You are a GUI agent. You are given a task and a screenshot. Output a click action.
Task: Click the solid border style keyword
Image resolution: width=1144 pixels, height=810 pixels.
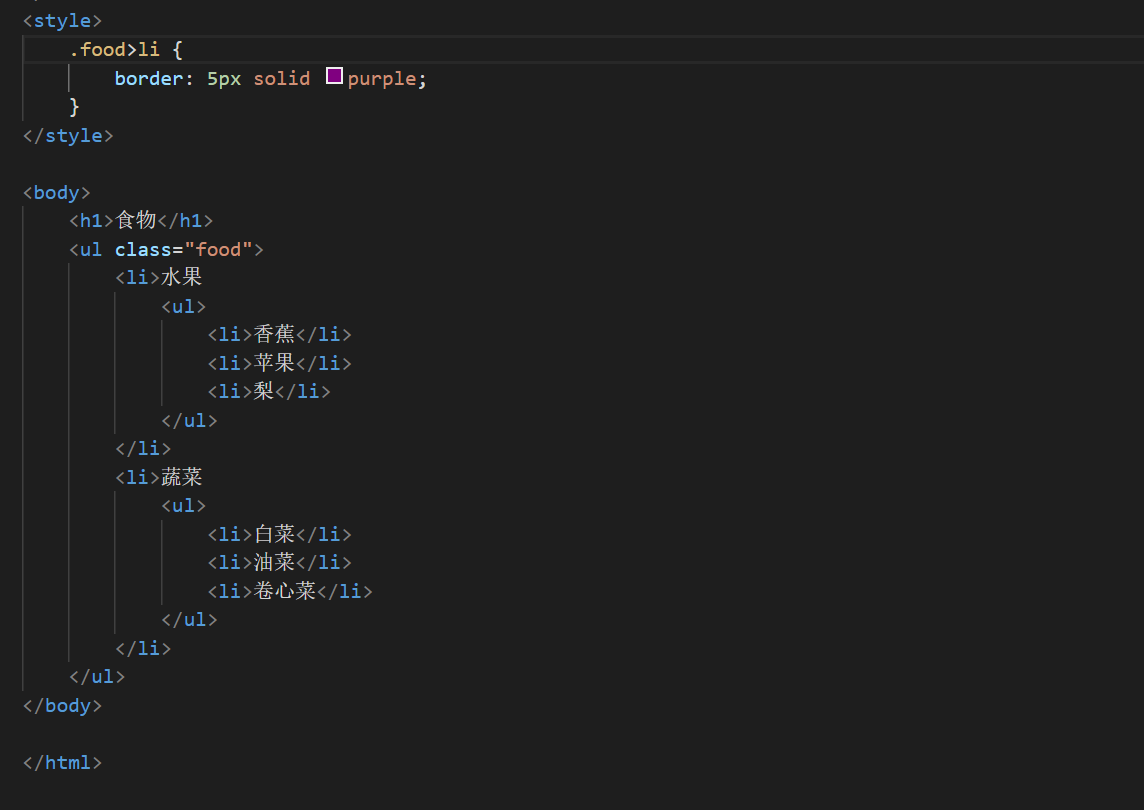(281, 77)
